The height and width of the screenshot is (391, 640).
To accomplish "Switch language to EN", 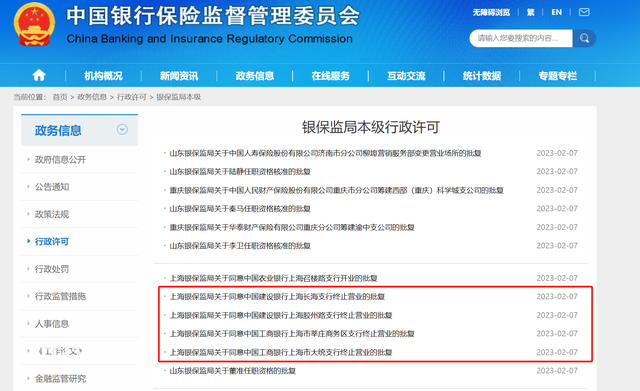I will pos(556,12).
